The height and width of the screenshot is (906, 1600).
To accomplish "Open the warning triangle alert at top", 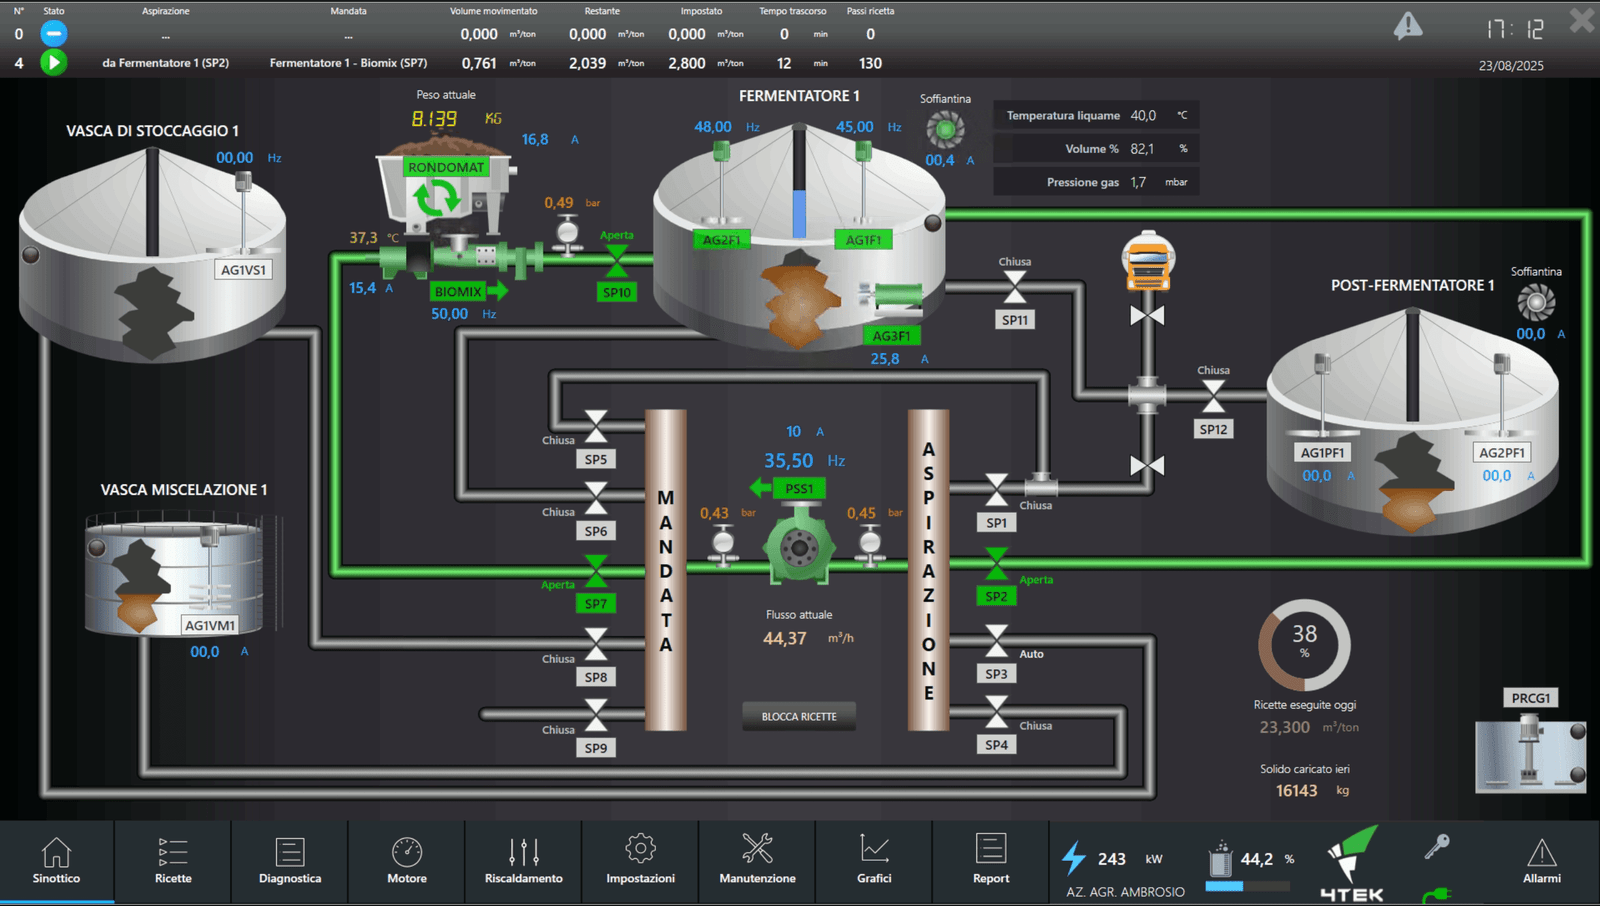I will pos(1408,26).
